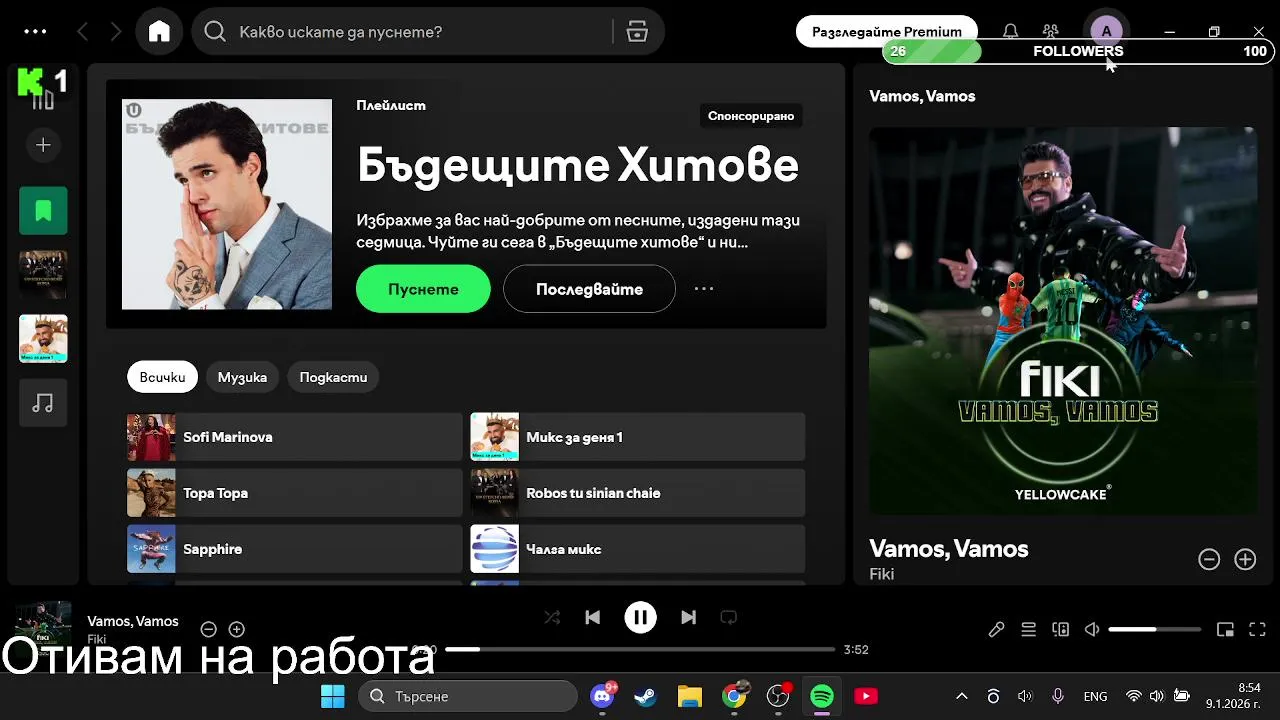The height and width of the screenshot is (720, 1280).
Task: Open connect to a device
Action: 1060,629
